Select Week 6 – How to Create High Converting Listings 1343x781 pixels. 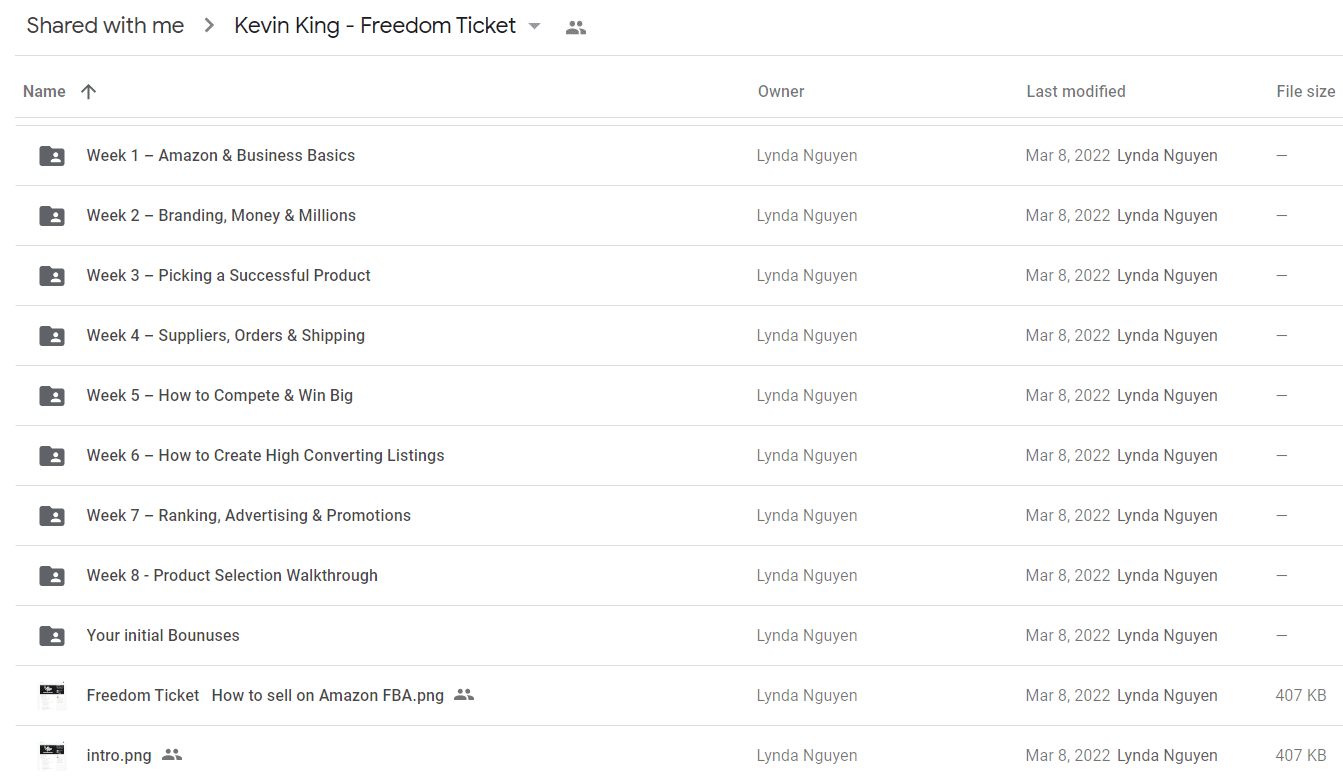265,455
